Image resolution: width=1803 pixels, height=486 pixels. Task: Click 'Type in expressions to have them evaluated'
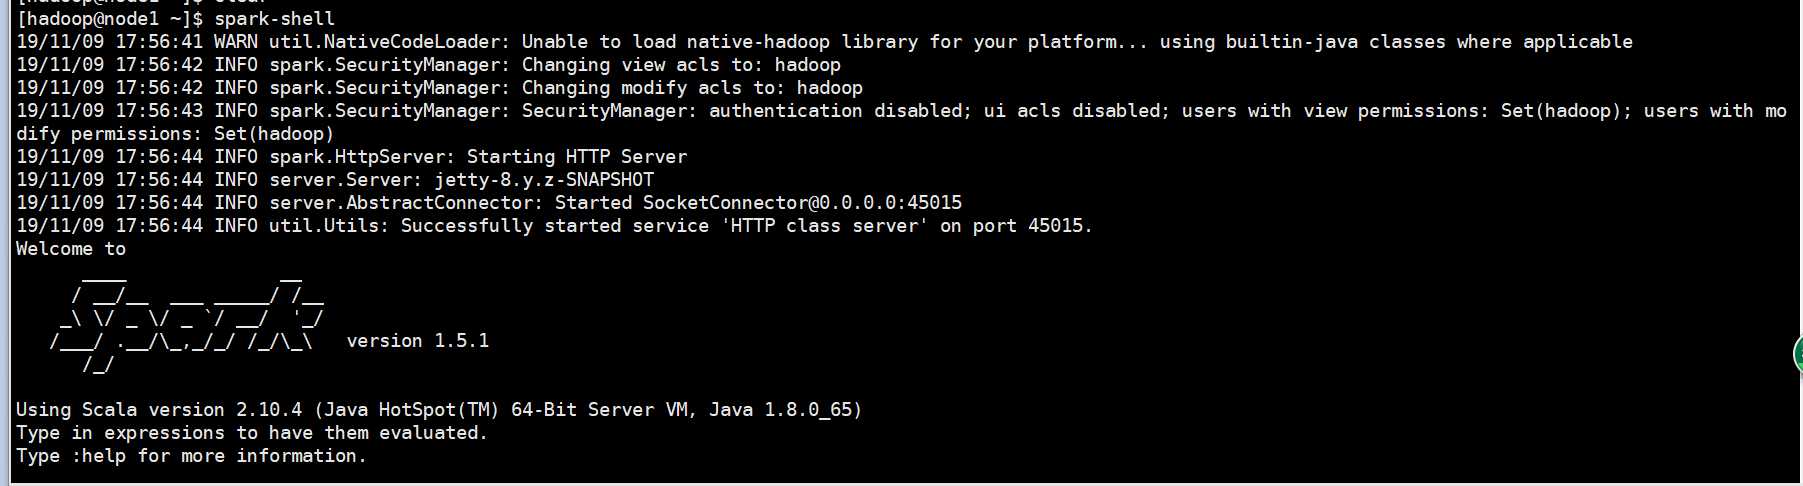[x=252, y=433]
